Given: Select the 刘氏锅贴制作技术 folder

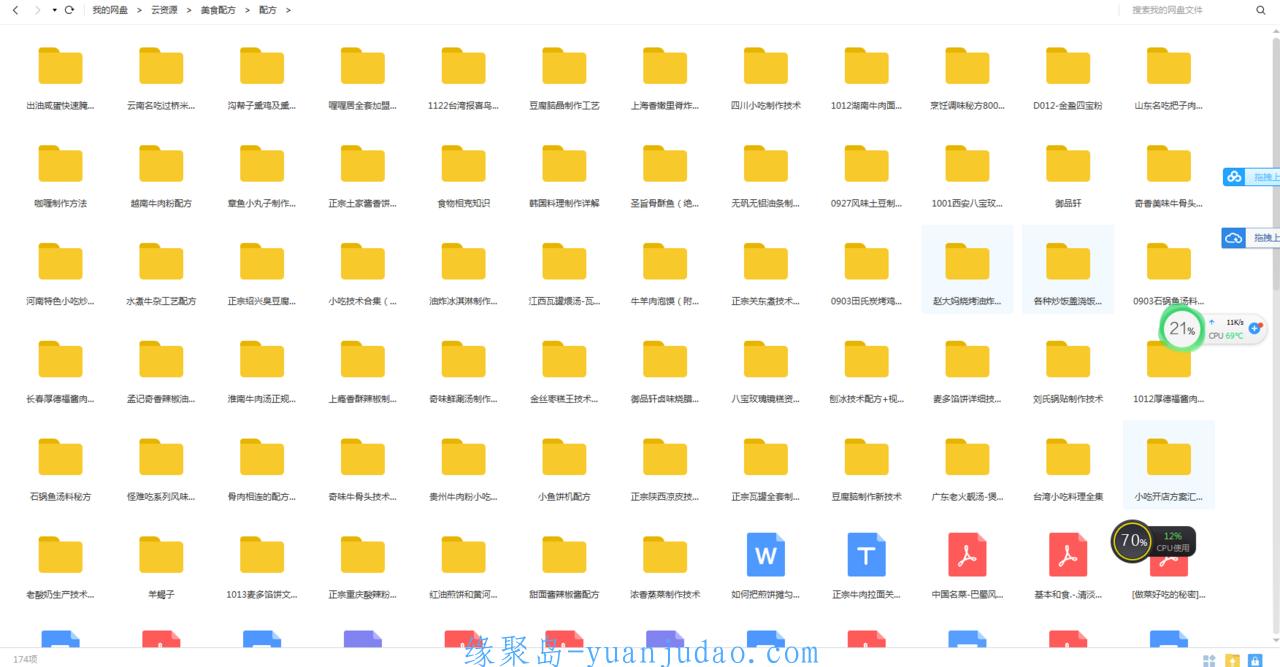Looking at the screenshot, I should pos(1068,371).
